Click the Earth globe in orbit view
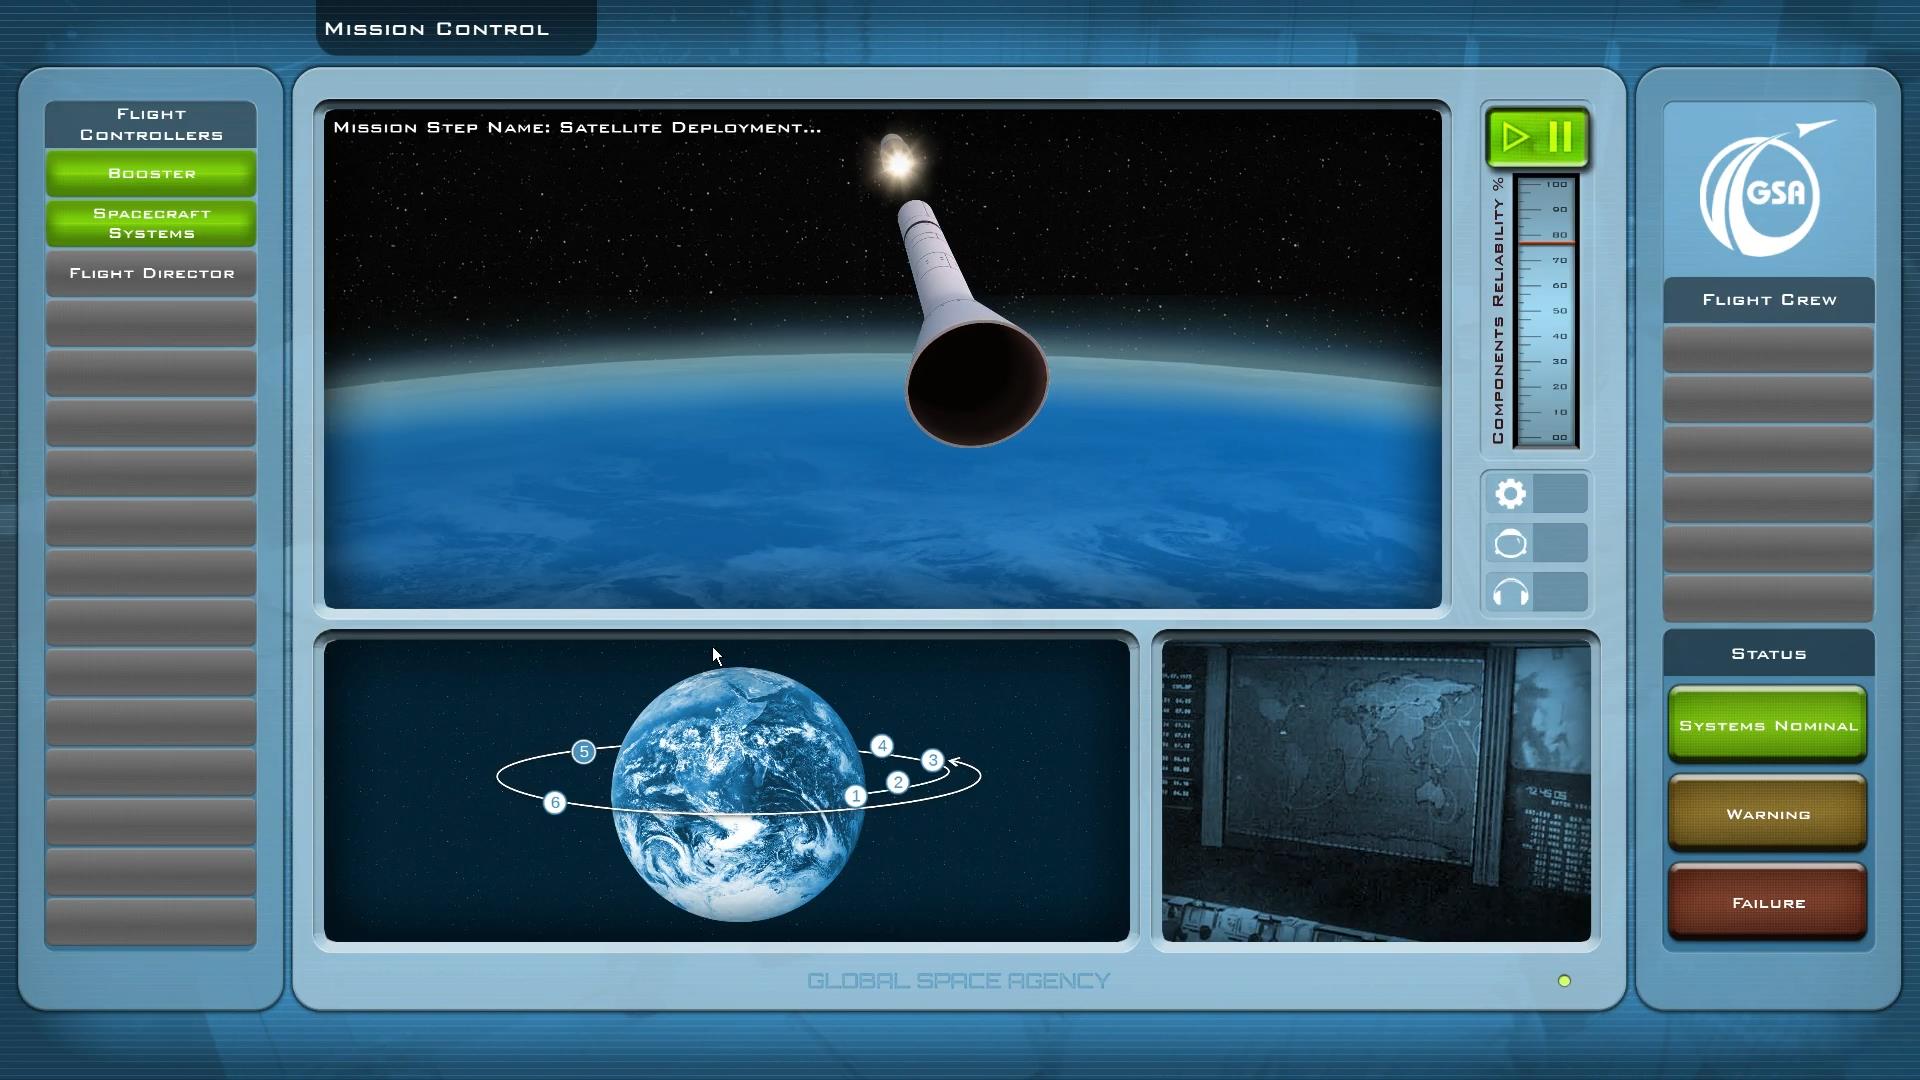Screen dimensions: 1920x1080 (738, 794)
